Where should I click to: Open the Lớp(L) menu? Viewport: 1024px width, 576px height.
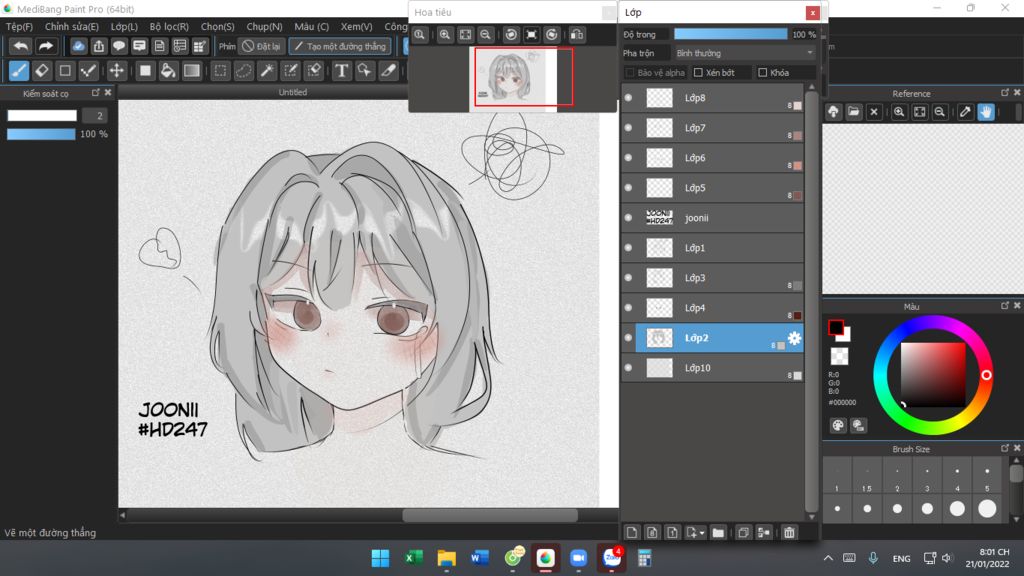tap(124, 27)
